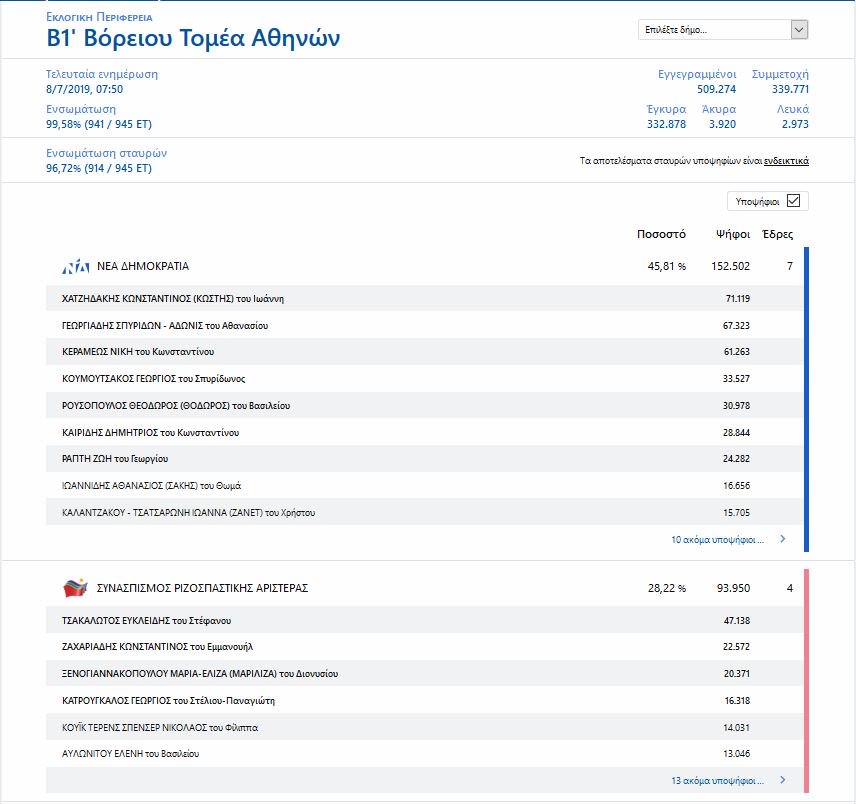Viewport: 856px width, 804px height.
Task: Click heading Β1' Βόρειου Τομέα Αθηνών
Action: tap(193, 38)
